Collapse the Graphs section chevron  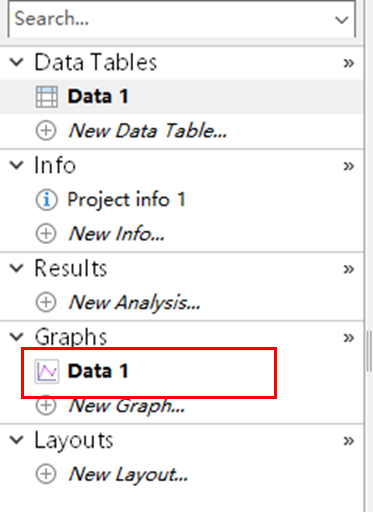[x=17, y=337]
